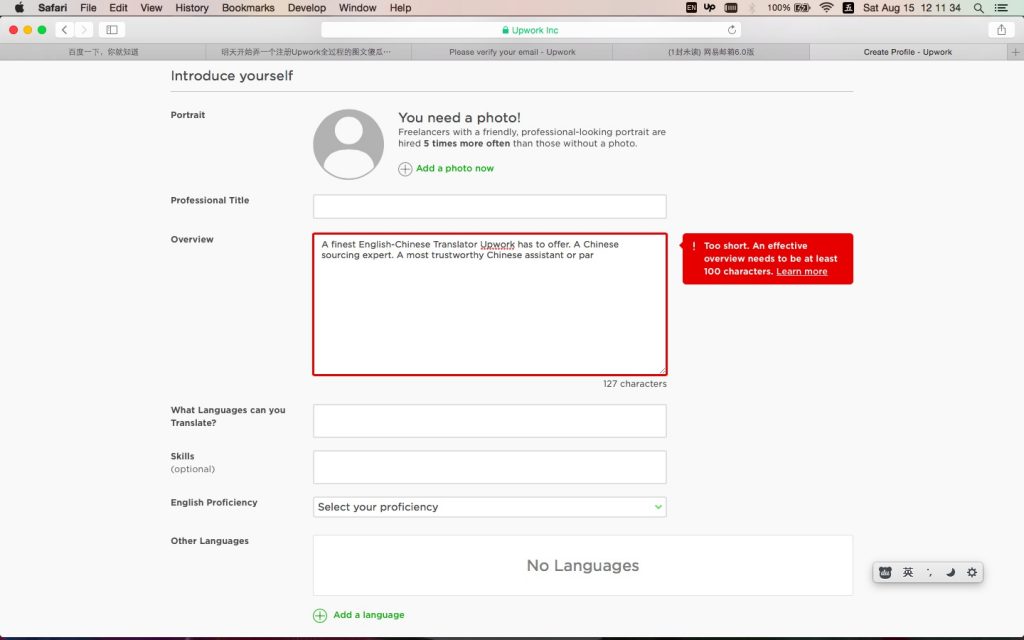
Task: Open the Apple menu
Action: [19, 8]
